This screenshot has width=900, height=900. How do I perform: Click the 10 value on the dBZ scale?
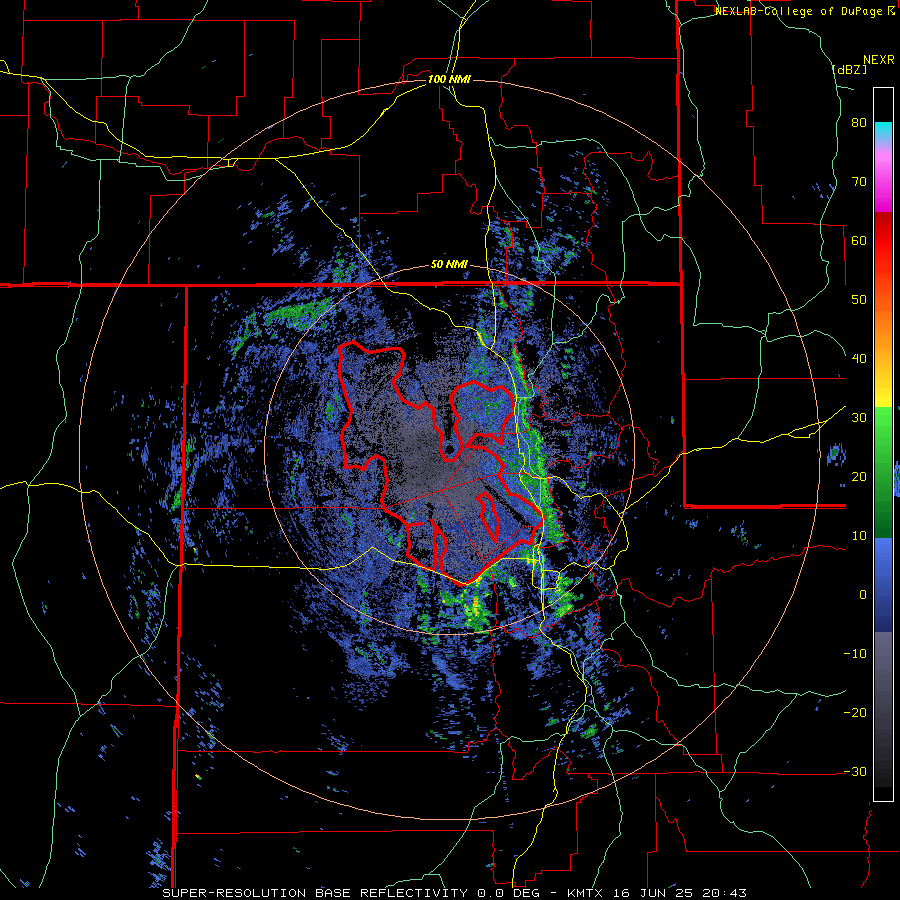coord(859,536)
